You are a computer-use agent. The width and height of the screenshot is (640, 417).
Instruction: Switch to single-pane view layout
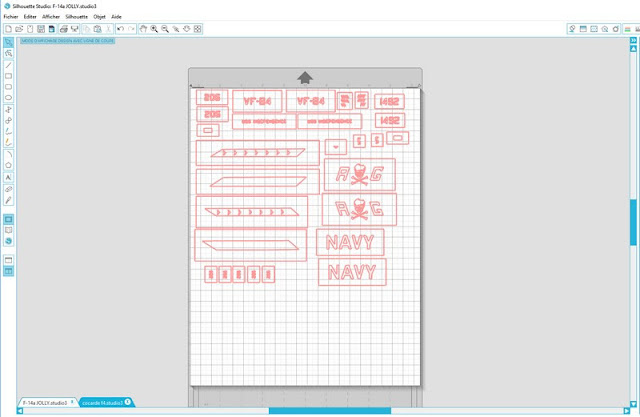9,260
